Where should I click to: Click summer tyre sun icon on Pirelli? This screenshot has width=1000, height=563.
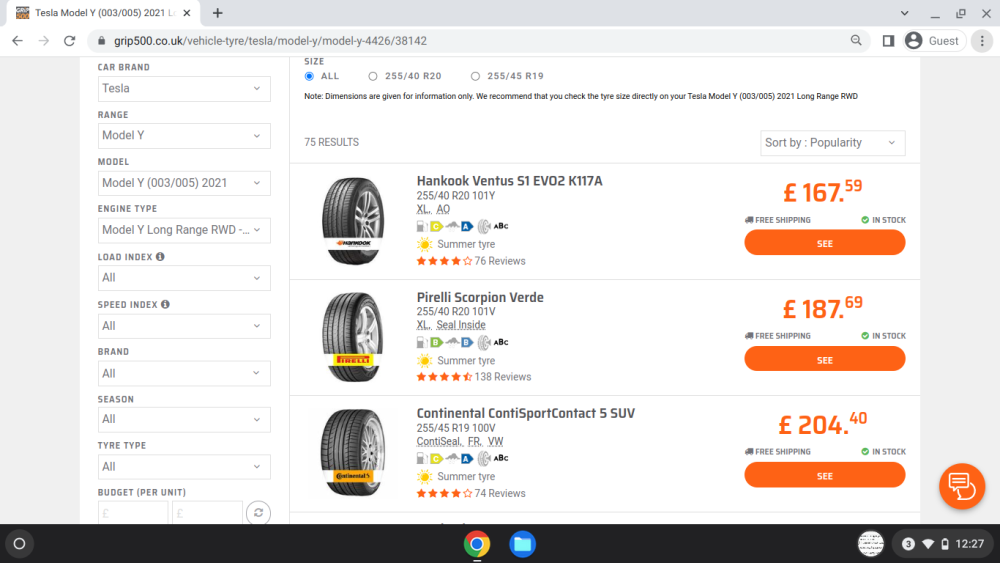[424, 361]
